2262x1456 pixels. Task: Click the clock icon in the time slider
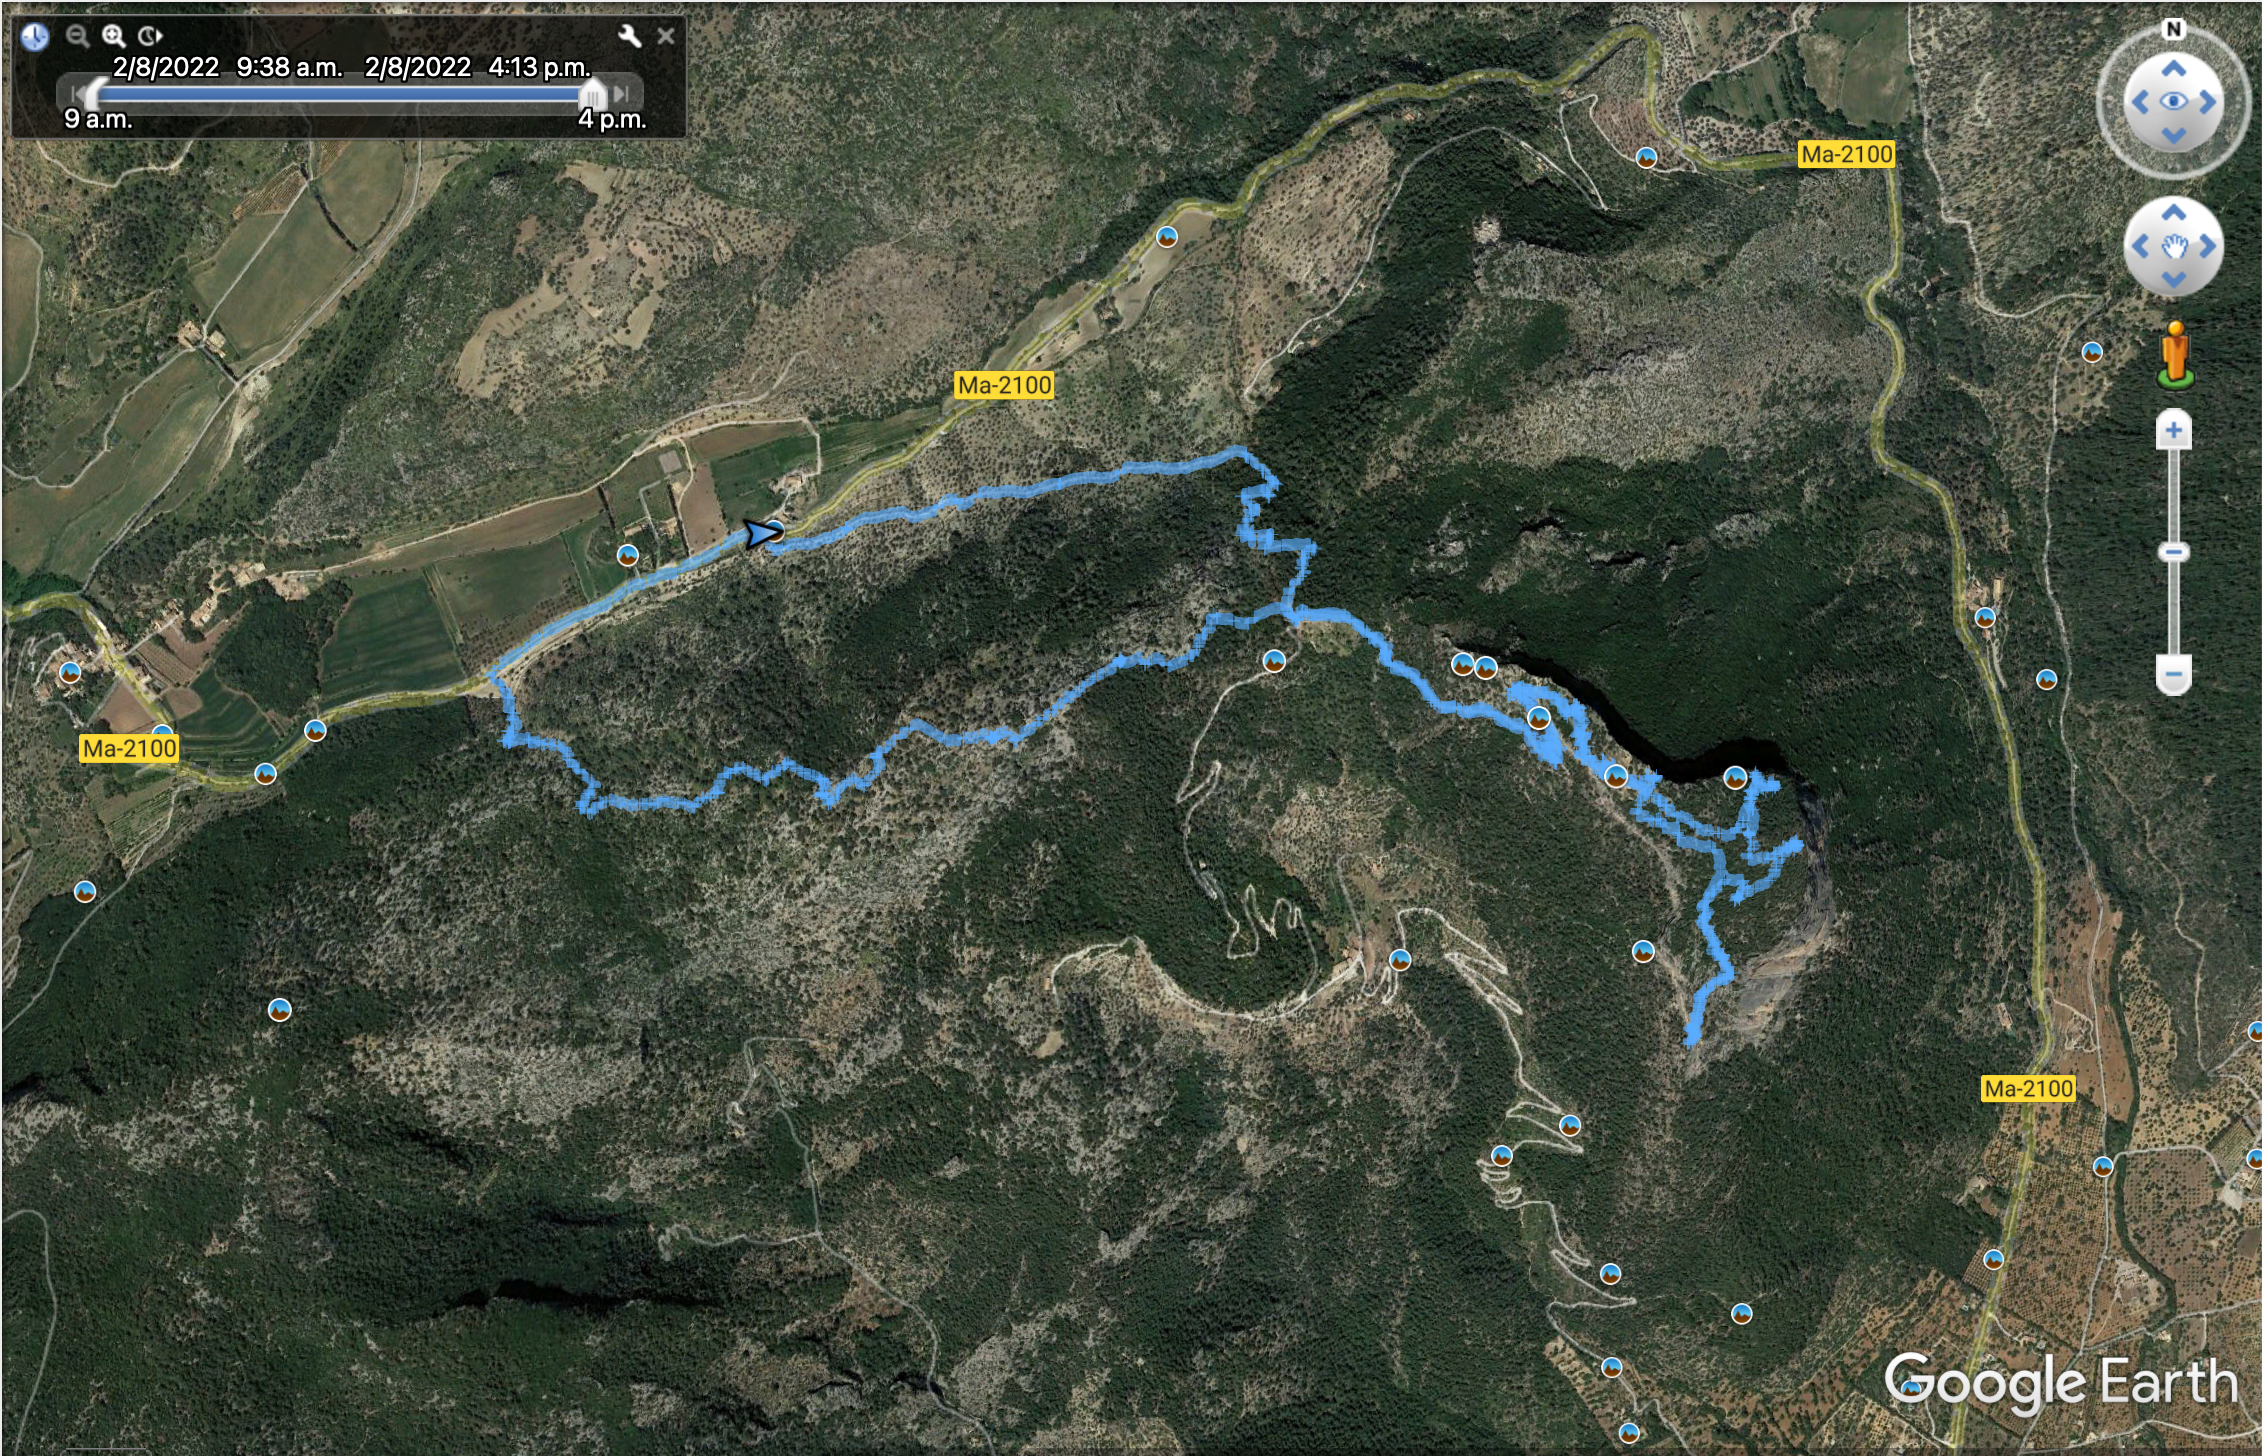point(35,37)
